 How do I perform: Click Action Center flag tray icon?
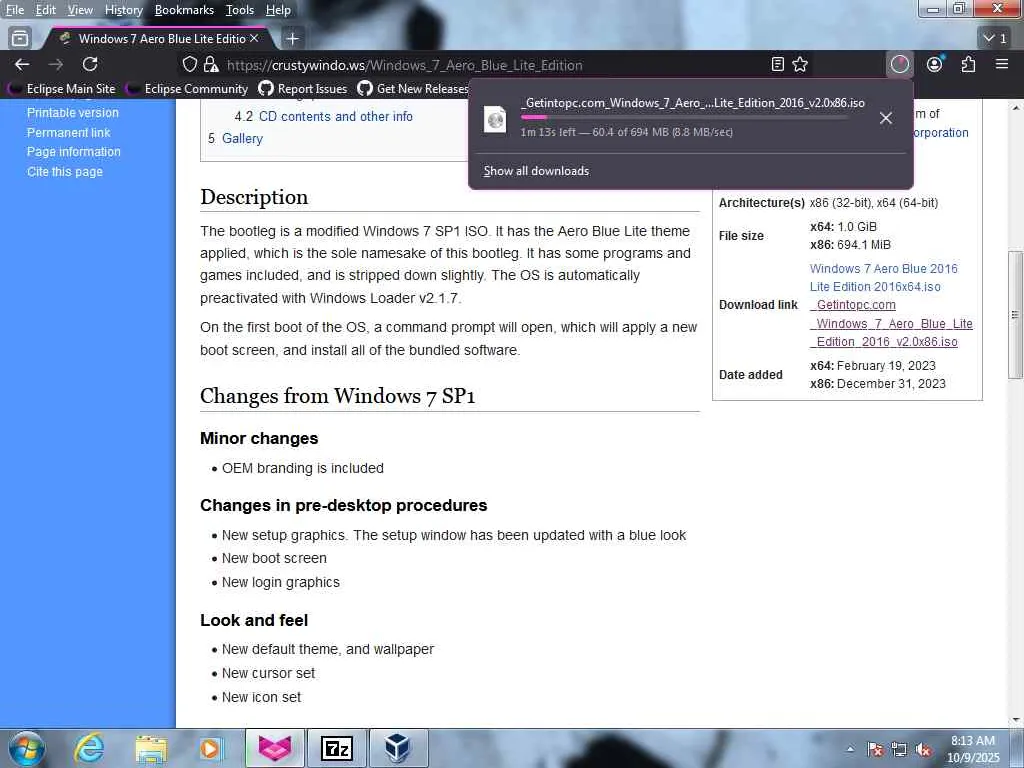coord(875,749)
